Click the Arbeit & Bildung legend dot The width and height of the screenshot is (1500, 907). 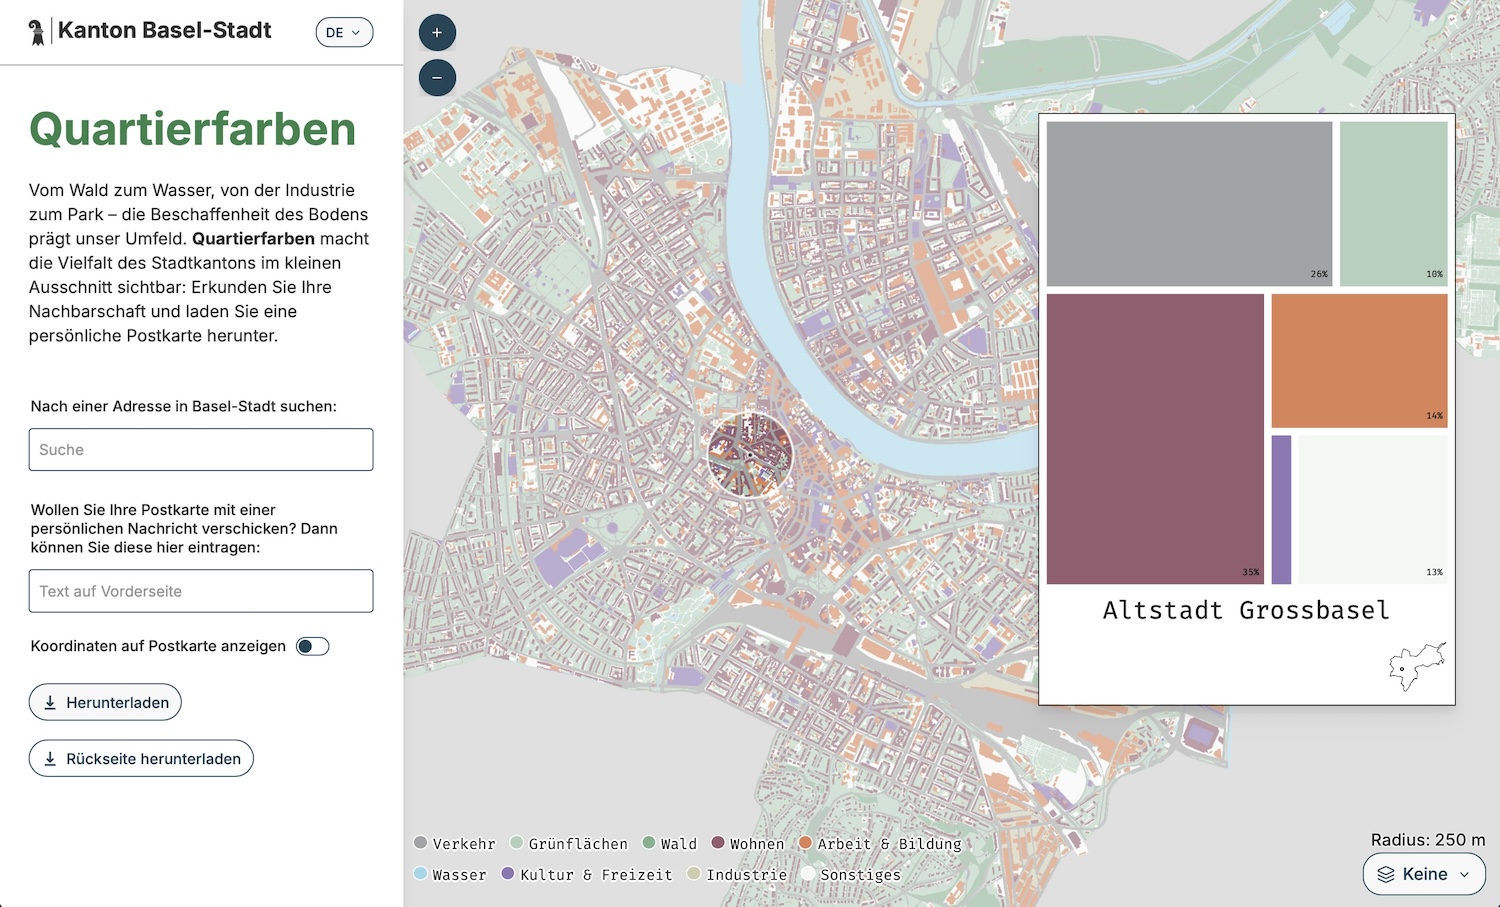click(x=805, y=843)
